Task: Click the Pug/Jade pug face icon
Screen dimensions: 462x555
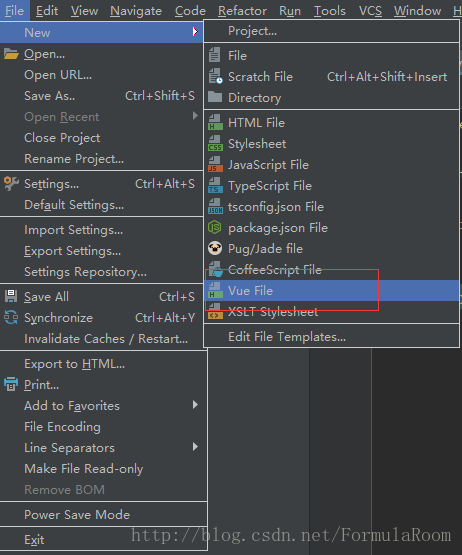Action: [x=215, y=248]
